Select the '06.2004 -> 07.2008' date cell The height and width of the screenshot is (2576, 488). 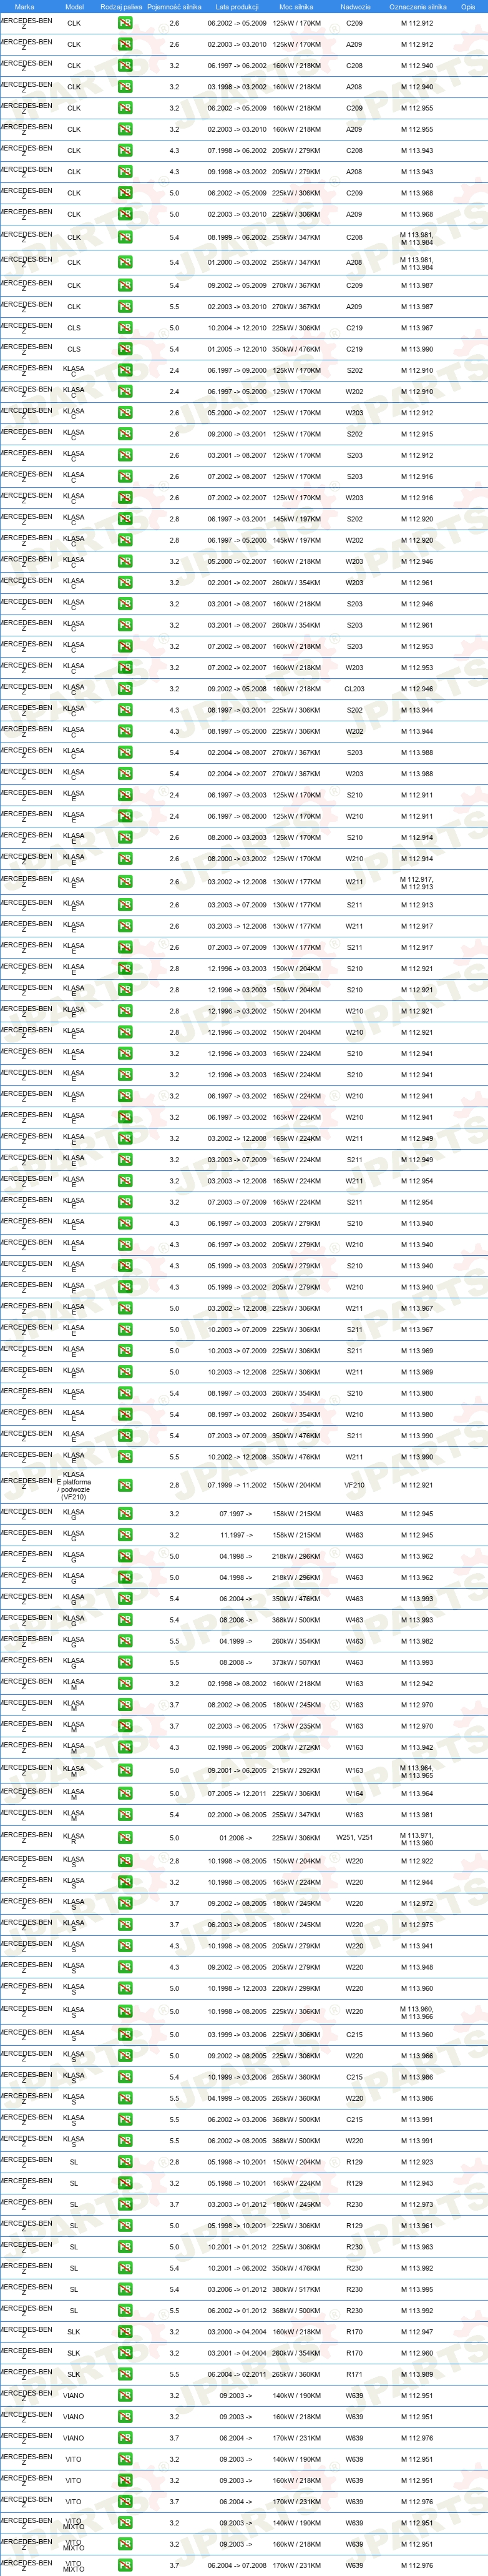pos(237,2565)
